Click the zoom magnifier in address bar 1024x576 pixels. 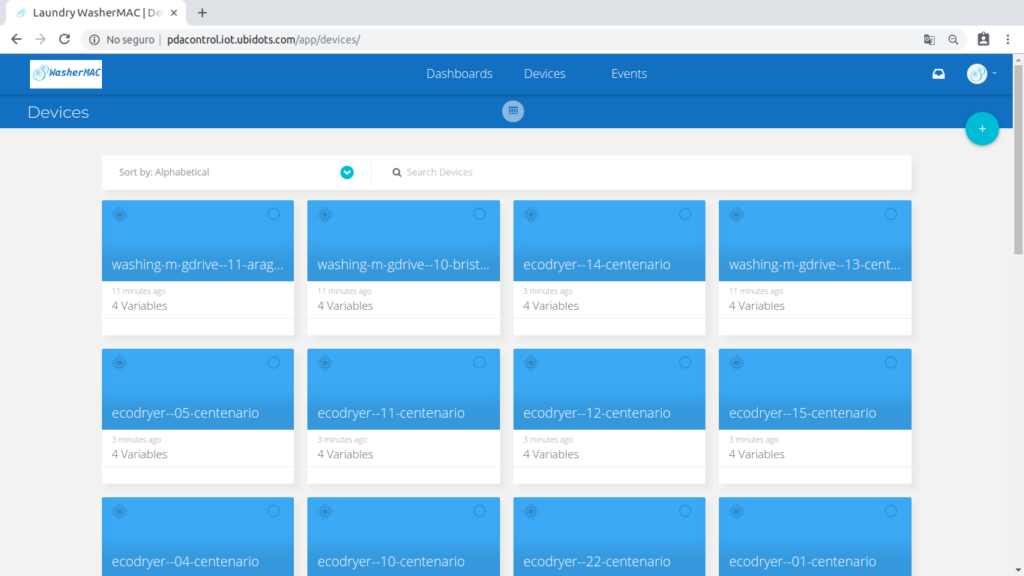click(953, 40)
